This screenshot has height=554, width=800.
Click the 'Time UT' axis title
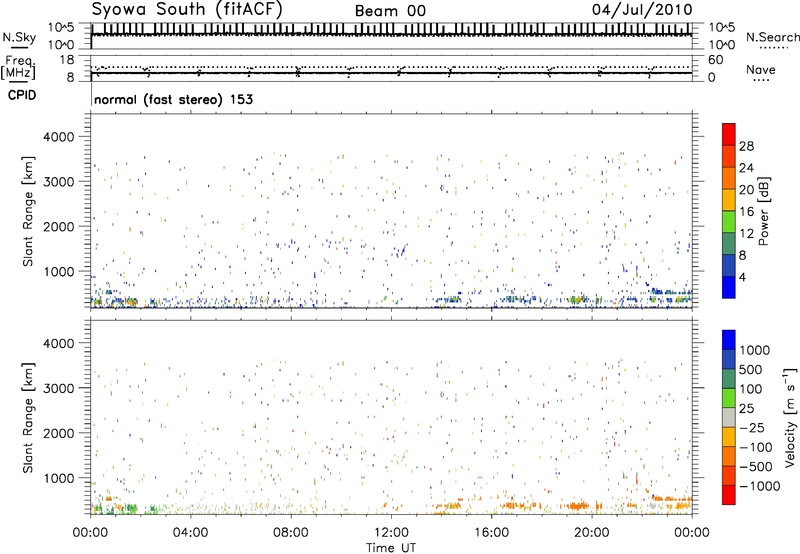coord(391,548)
